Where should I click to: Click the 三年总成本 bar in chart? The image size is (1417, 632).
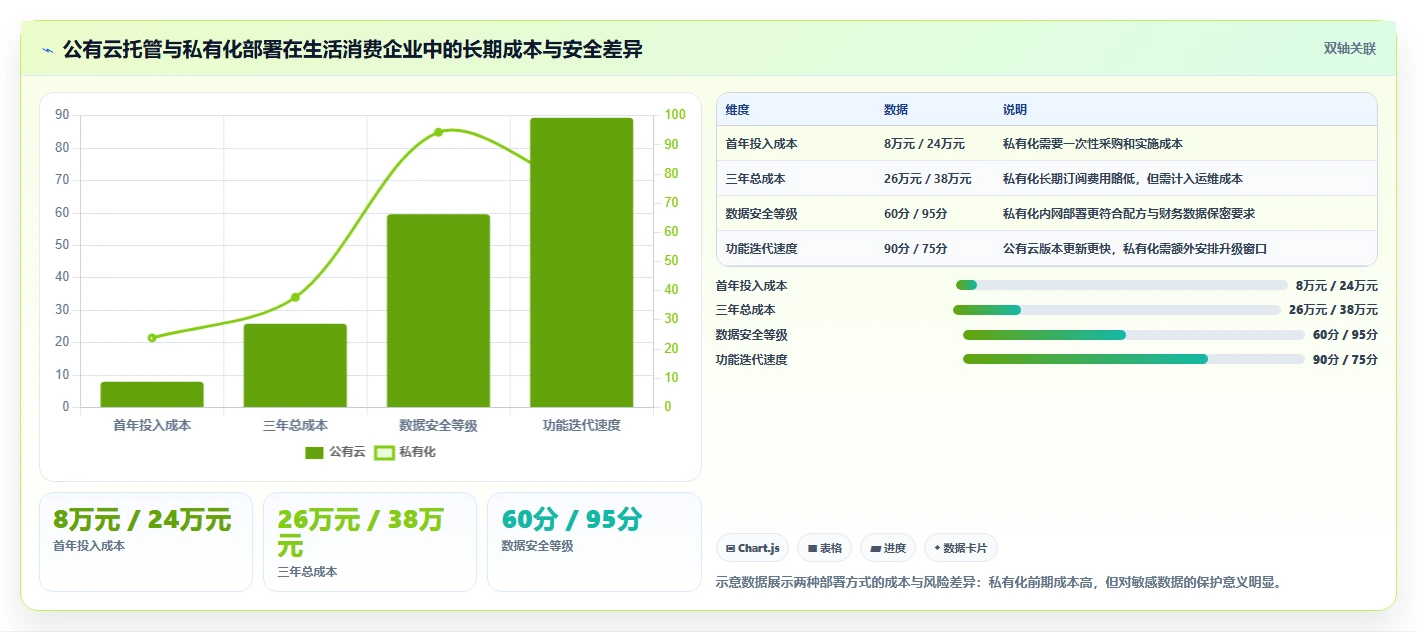(x=295, y=366)
